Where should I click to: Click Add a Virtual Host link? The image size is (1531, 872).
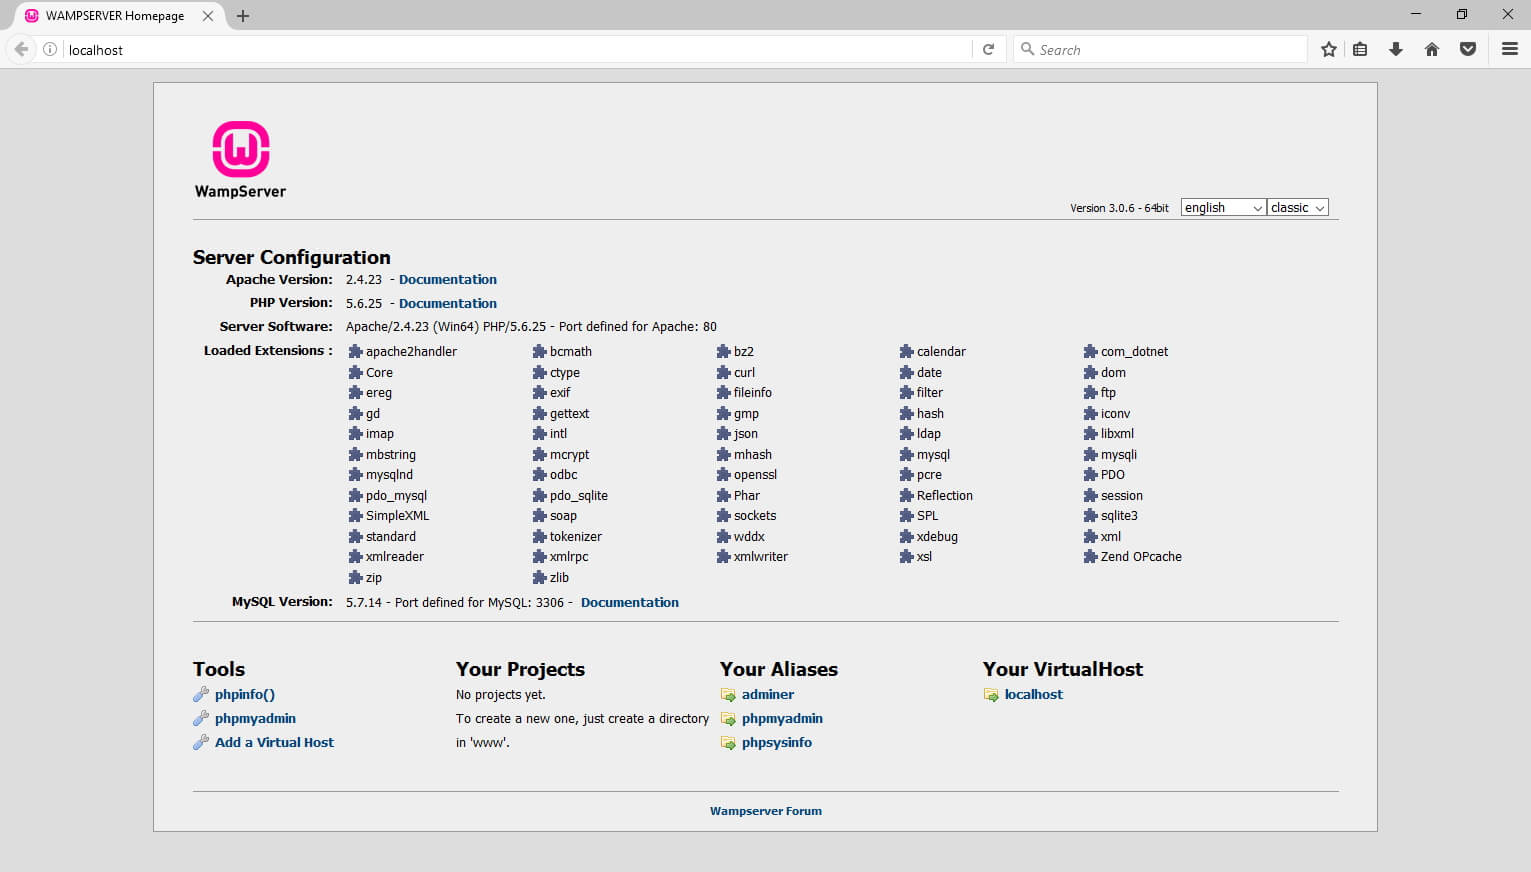(x=274, y=742)
